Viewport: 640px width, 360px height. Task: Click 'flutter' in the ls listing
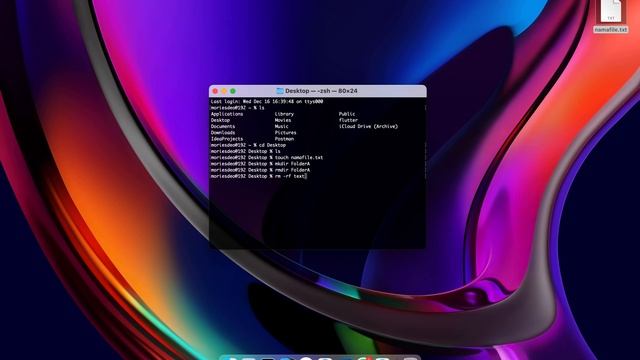pyautogui.click(x=348, y=120)
